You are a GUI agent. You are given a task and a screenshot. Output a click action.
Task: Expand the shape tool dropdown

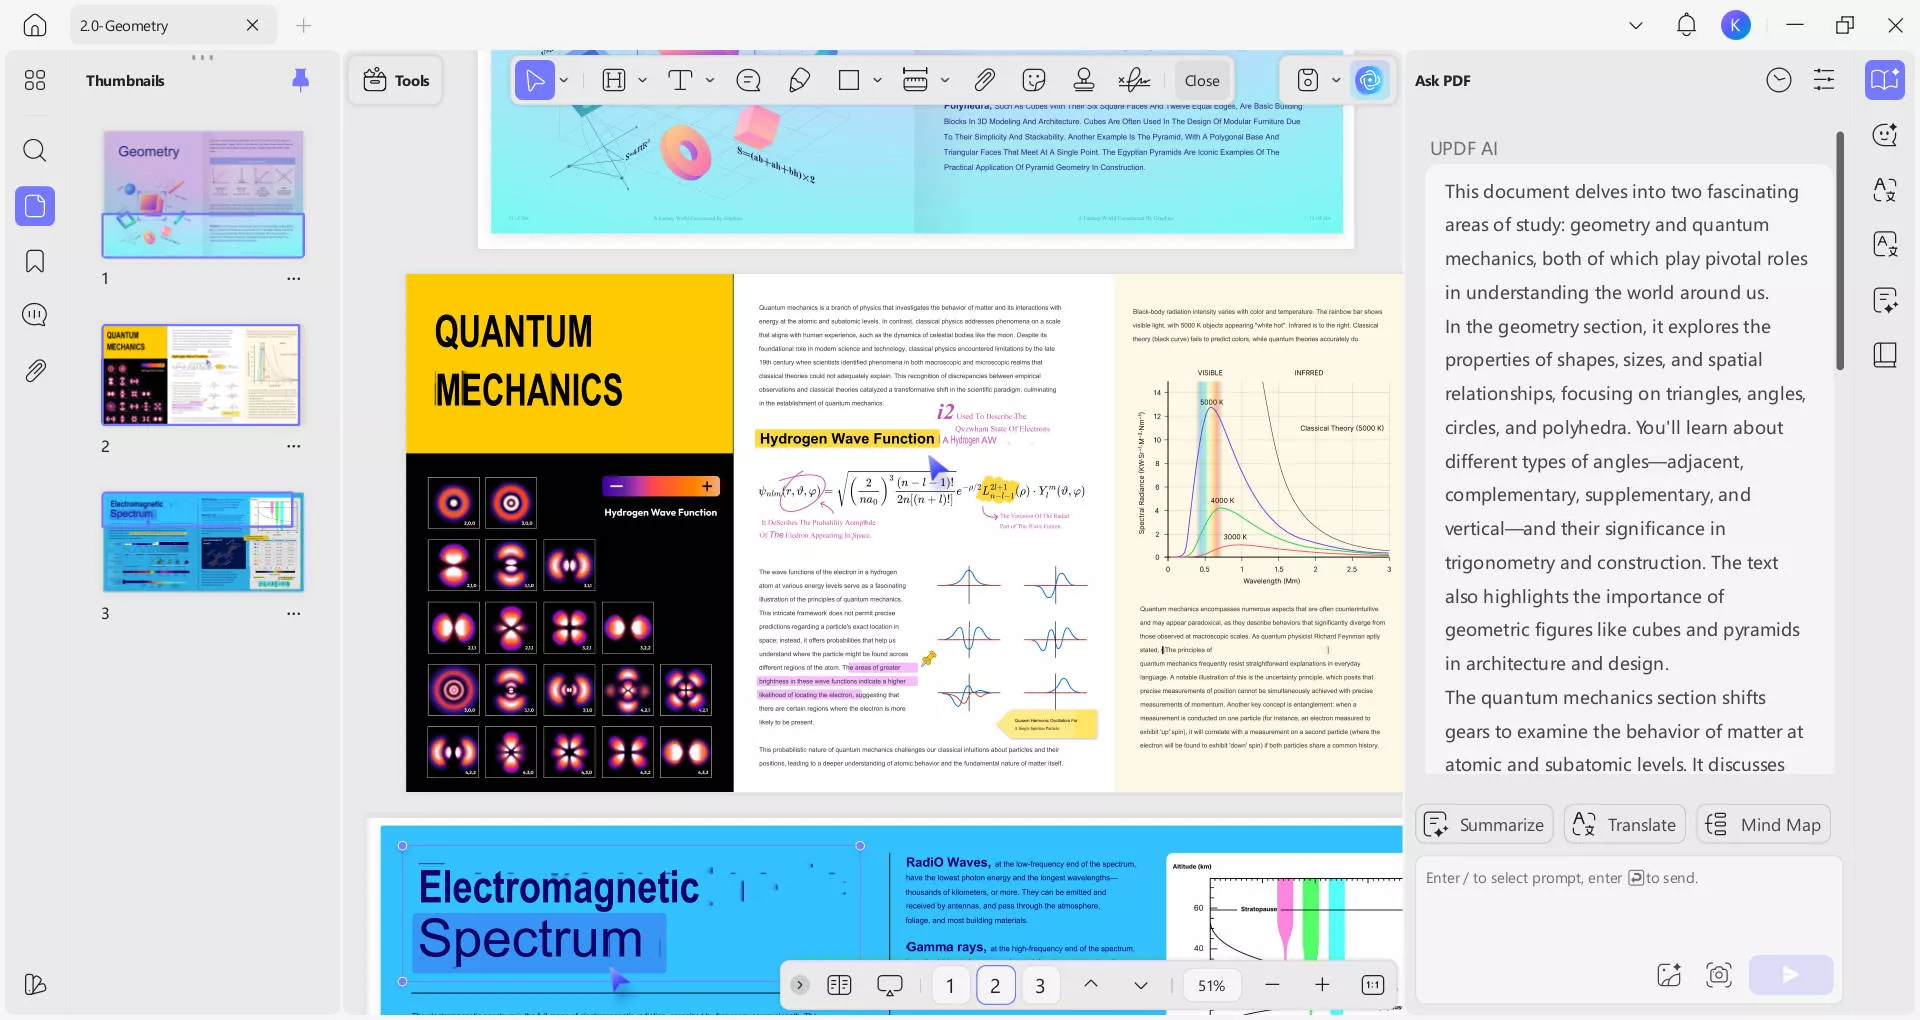tap(876, 80)
